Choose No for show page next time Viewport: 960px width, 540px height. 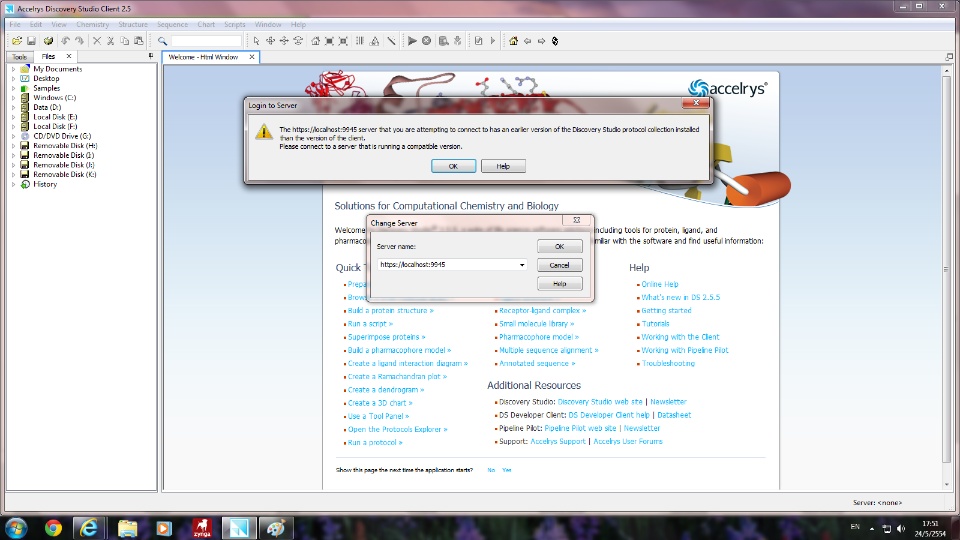491,470
